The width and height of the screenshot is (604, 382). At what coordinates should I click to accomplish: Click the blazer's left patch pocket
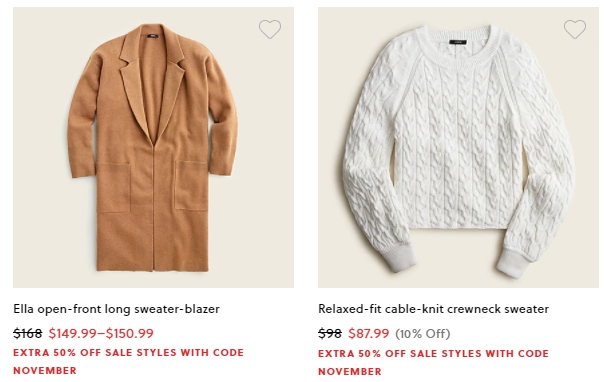pos(113,188)
